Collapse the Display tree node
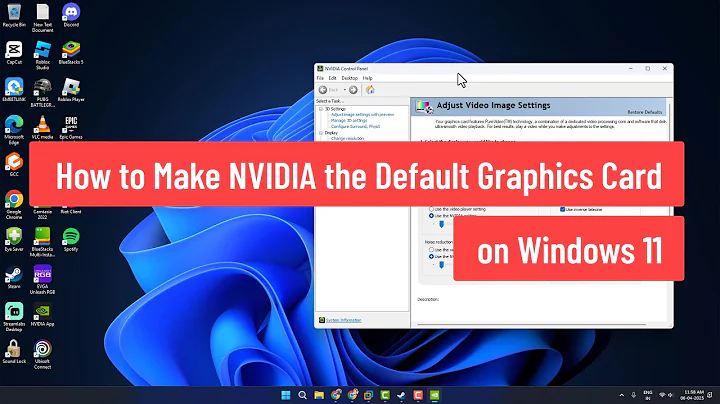The width and height of the screenshot is (720, 404). (321, 133)
